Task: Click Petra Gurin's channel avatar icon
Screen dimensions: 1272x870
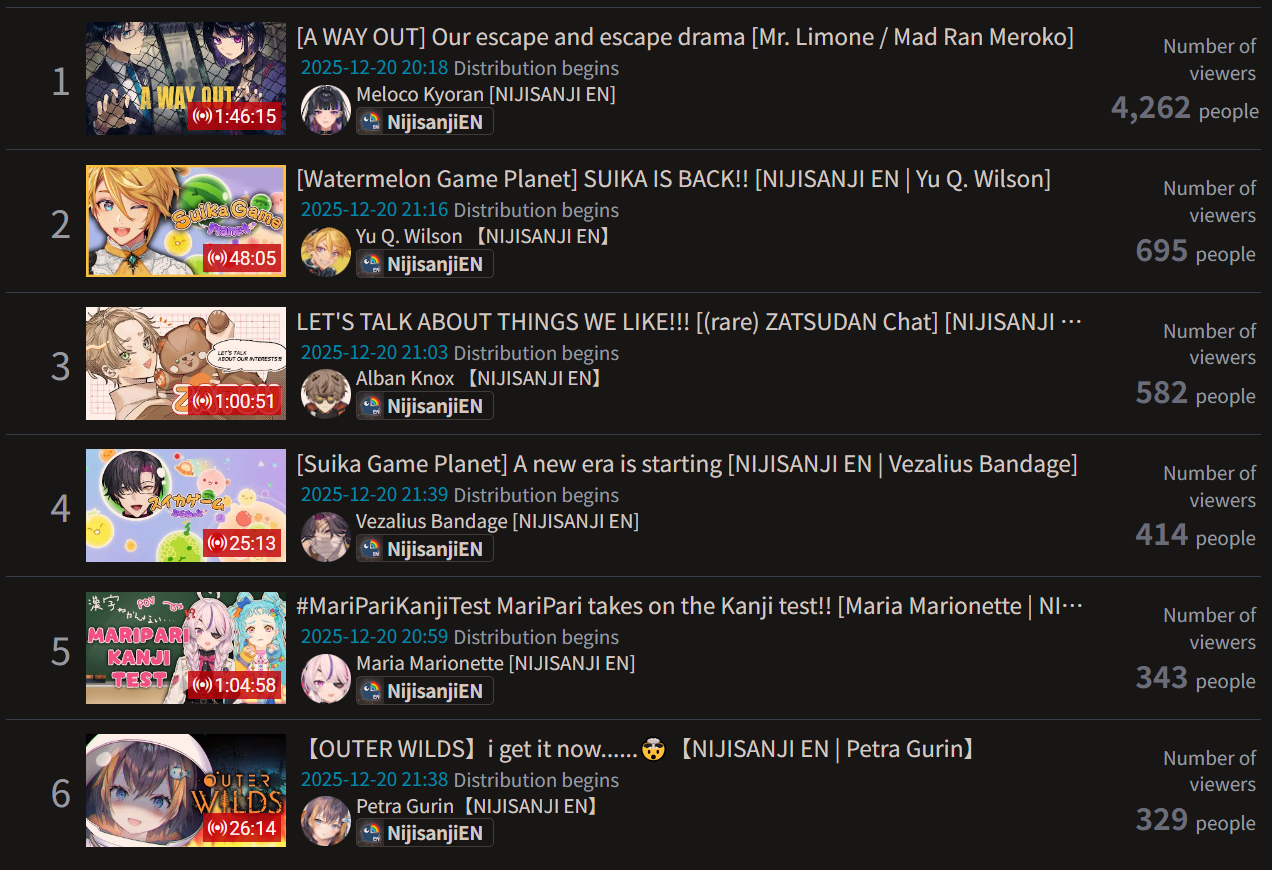Action: (325, 821)
